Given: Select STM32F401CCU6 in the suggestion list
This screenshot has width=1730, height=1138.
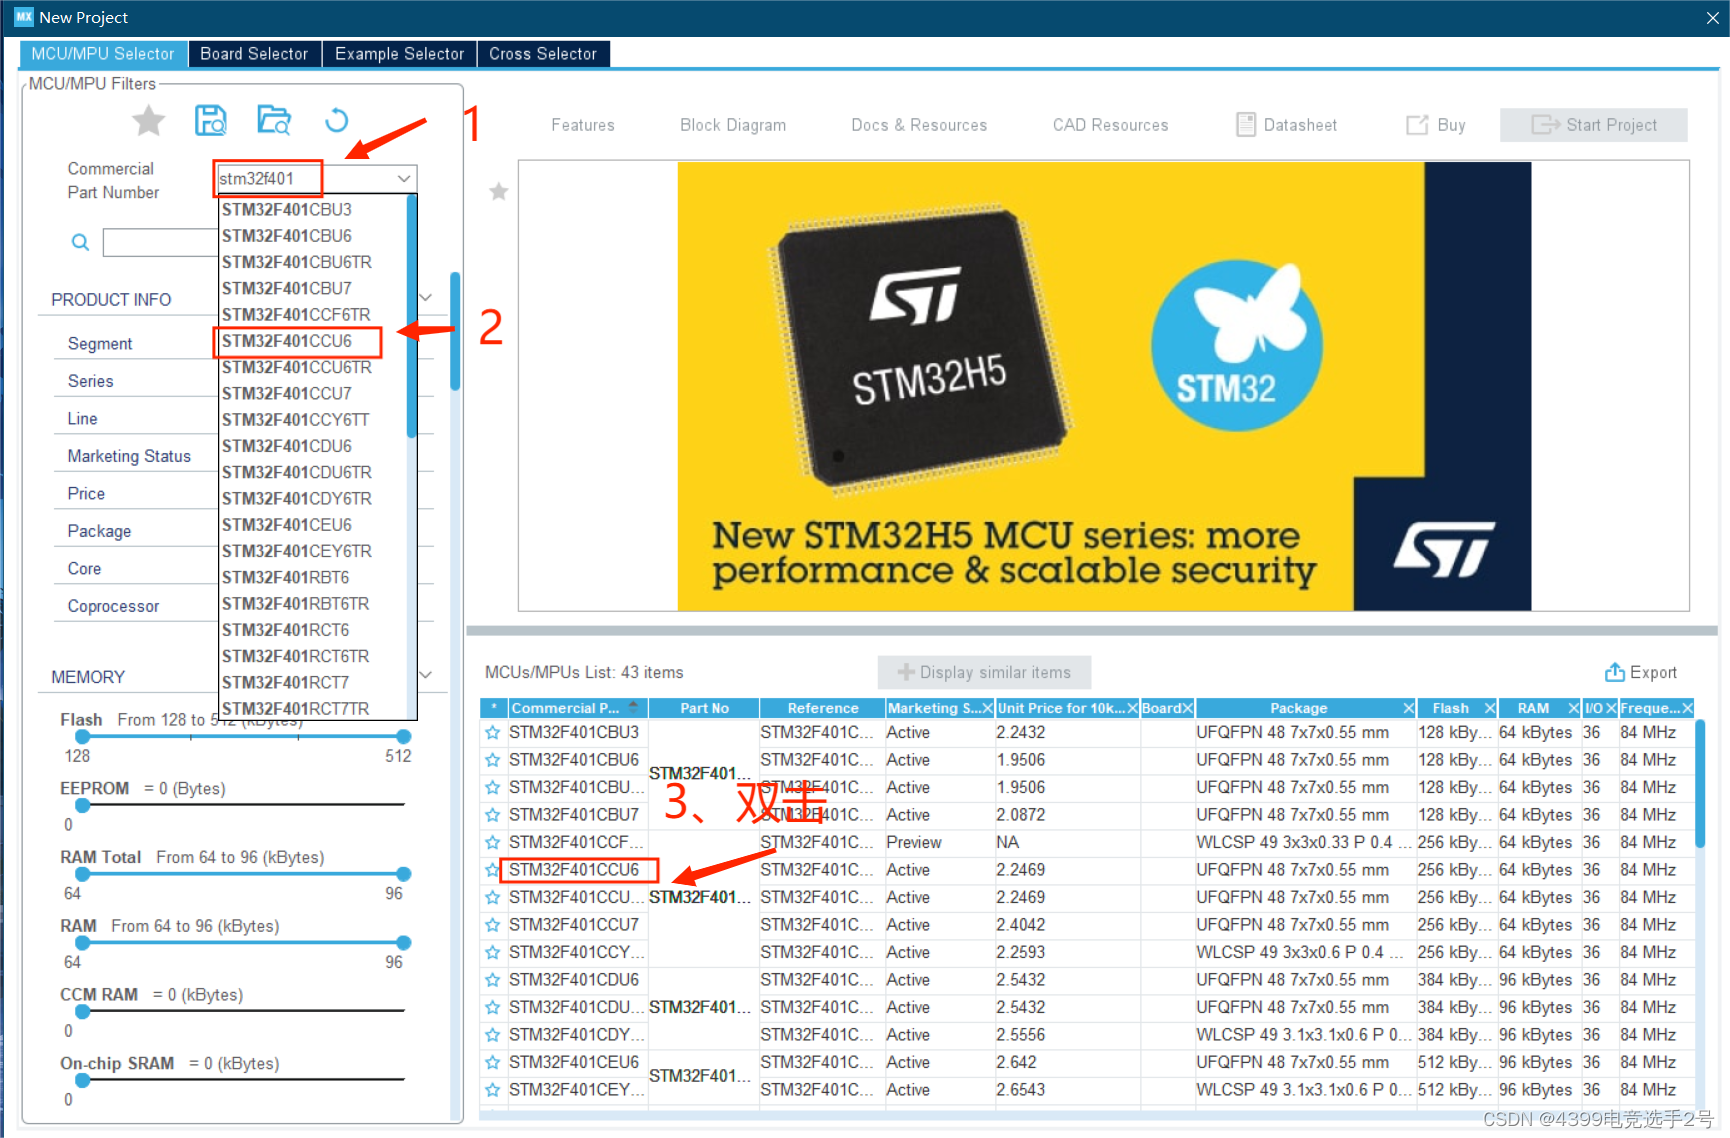Looking at the screenshot, I should pyautogui.click(x=297, y=341).
